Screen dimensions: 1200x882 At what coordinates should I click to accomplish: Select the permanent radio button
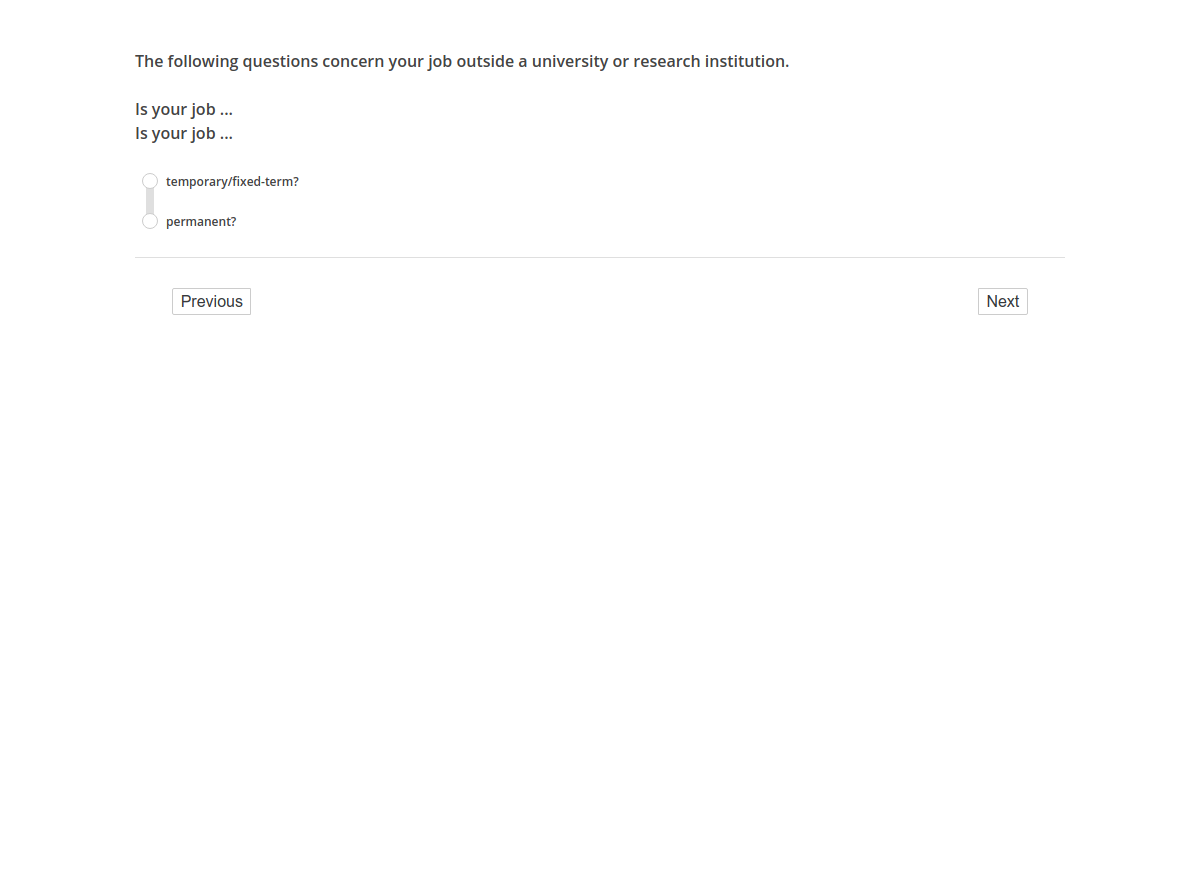[x=150, y=221]
